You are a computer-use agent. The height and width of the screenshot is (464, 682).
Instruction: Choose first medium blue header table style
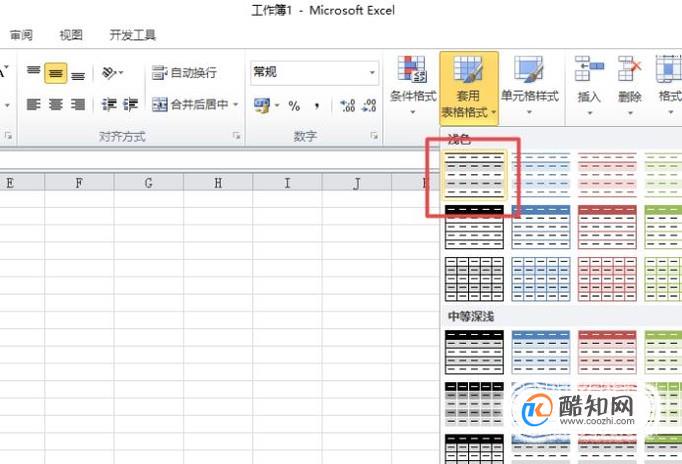[x=541, y=352]
